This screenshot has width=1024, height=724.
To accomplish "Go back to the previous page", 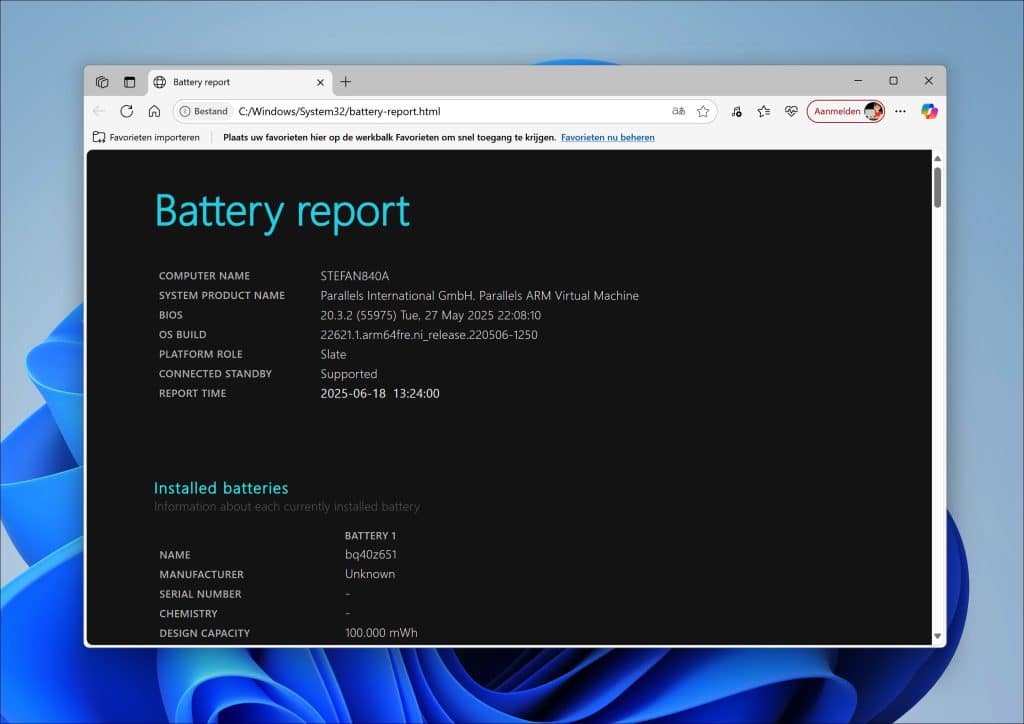I will (99, 111).
